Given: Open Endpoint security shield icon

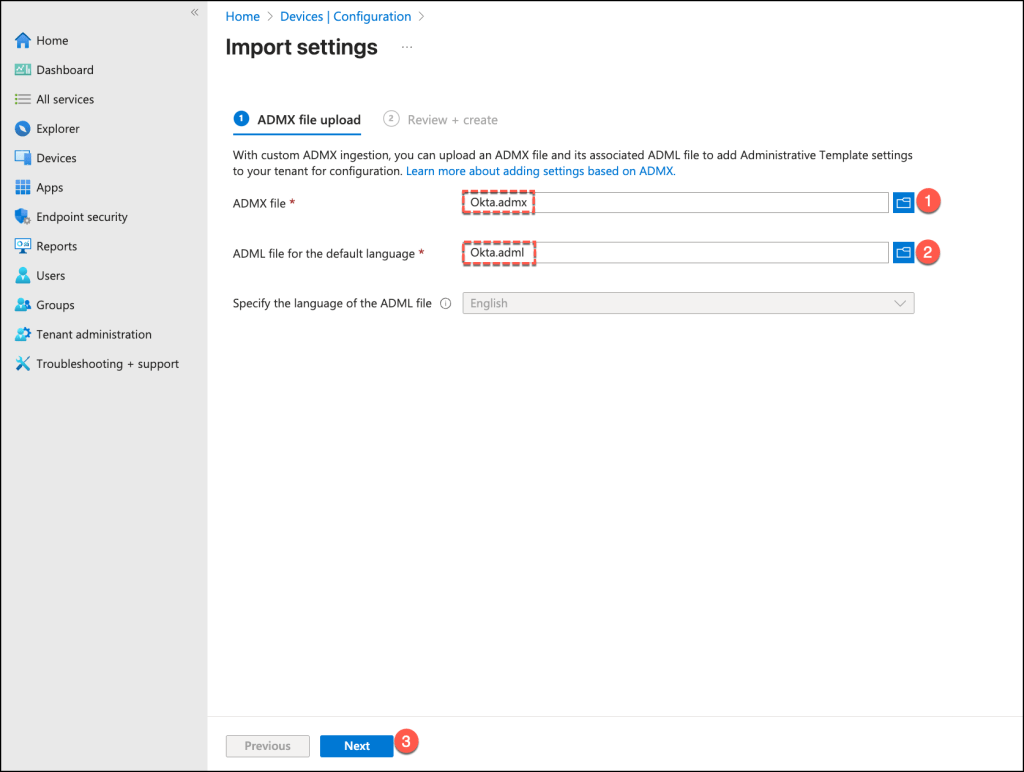Looking at the screenshot, I should pos(23,217).
